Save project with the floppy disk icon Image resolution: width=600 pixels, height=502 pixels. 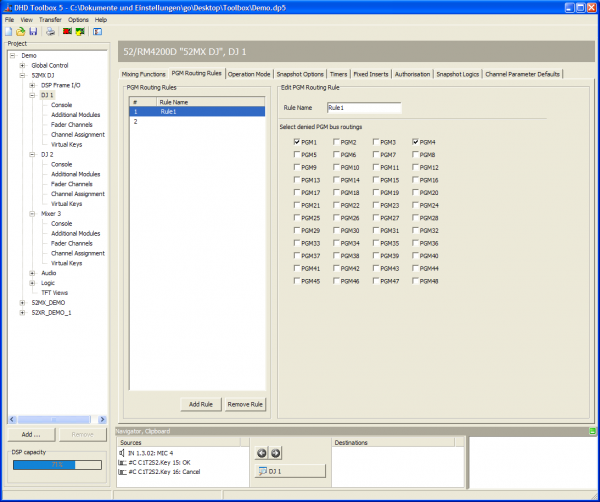pos(33,31)
